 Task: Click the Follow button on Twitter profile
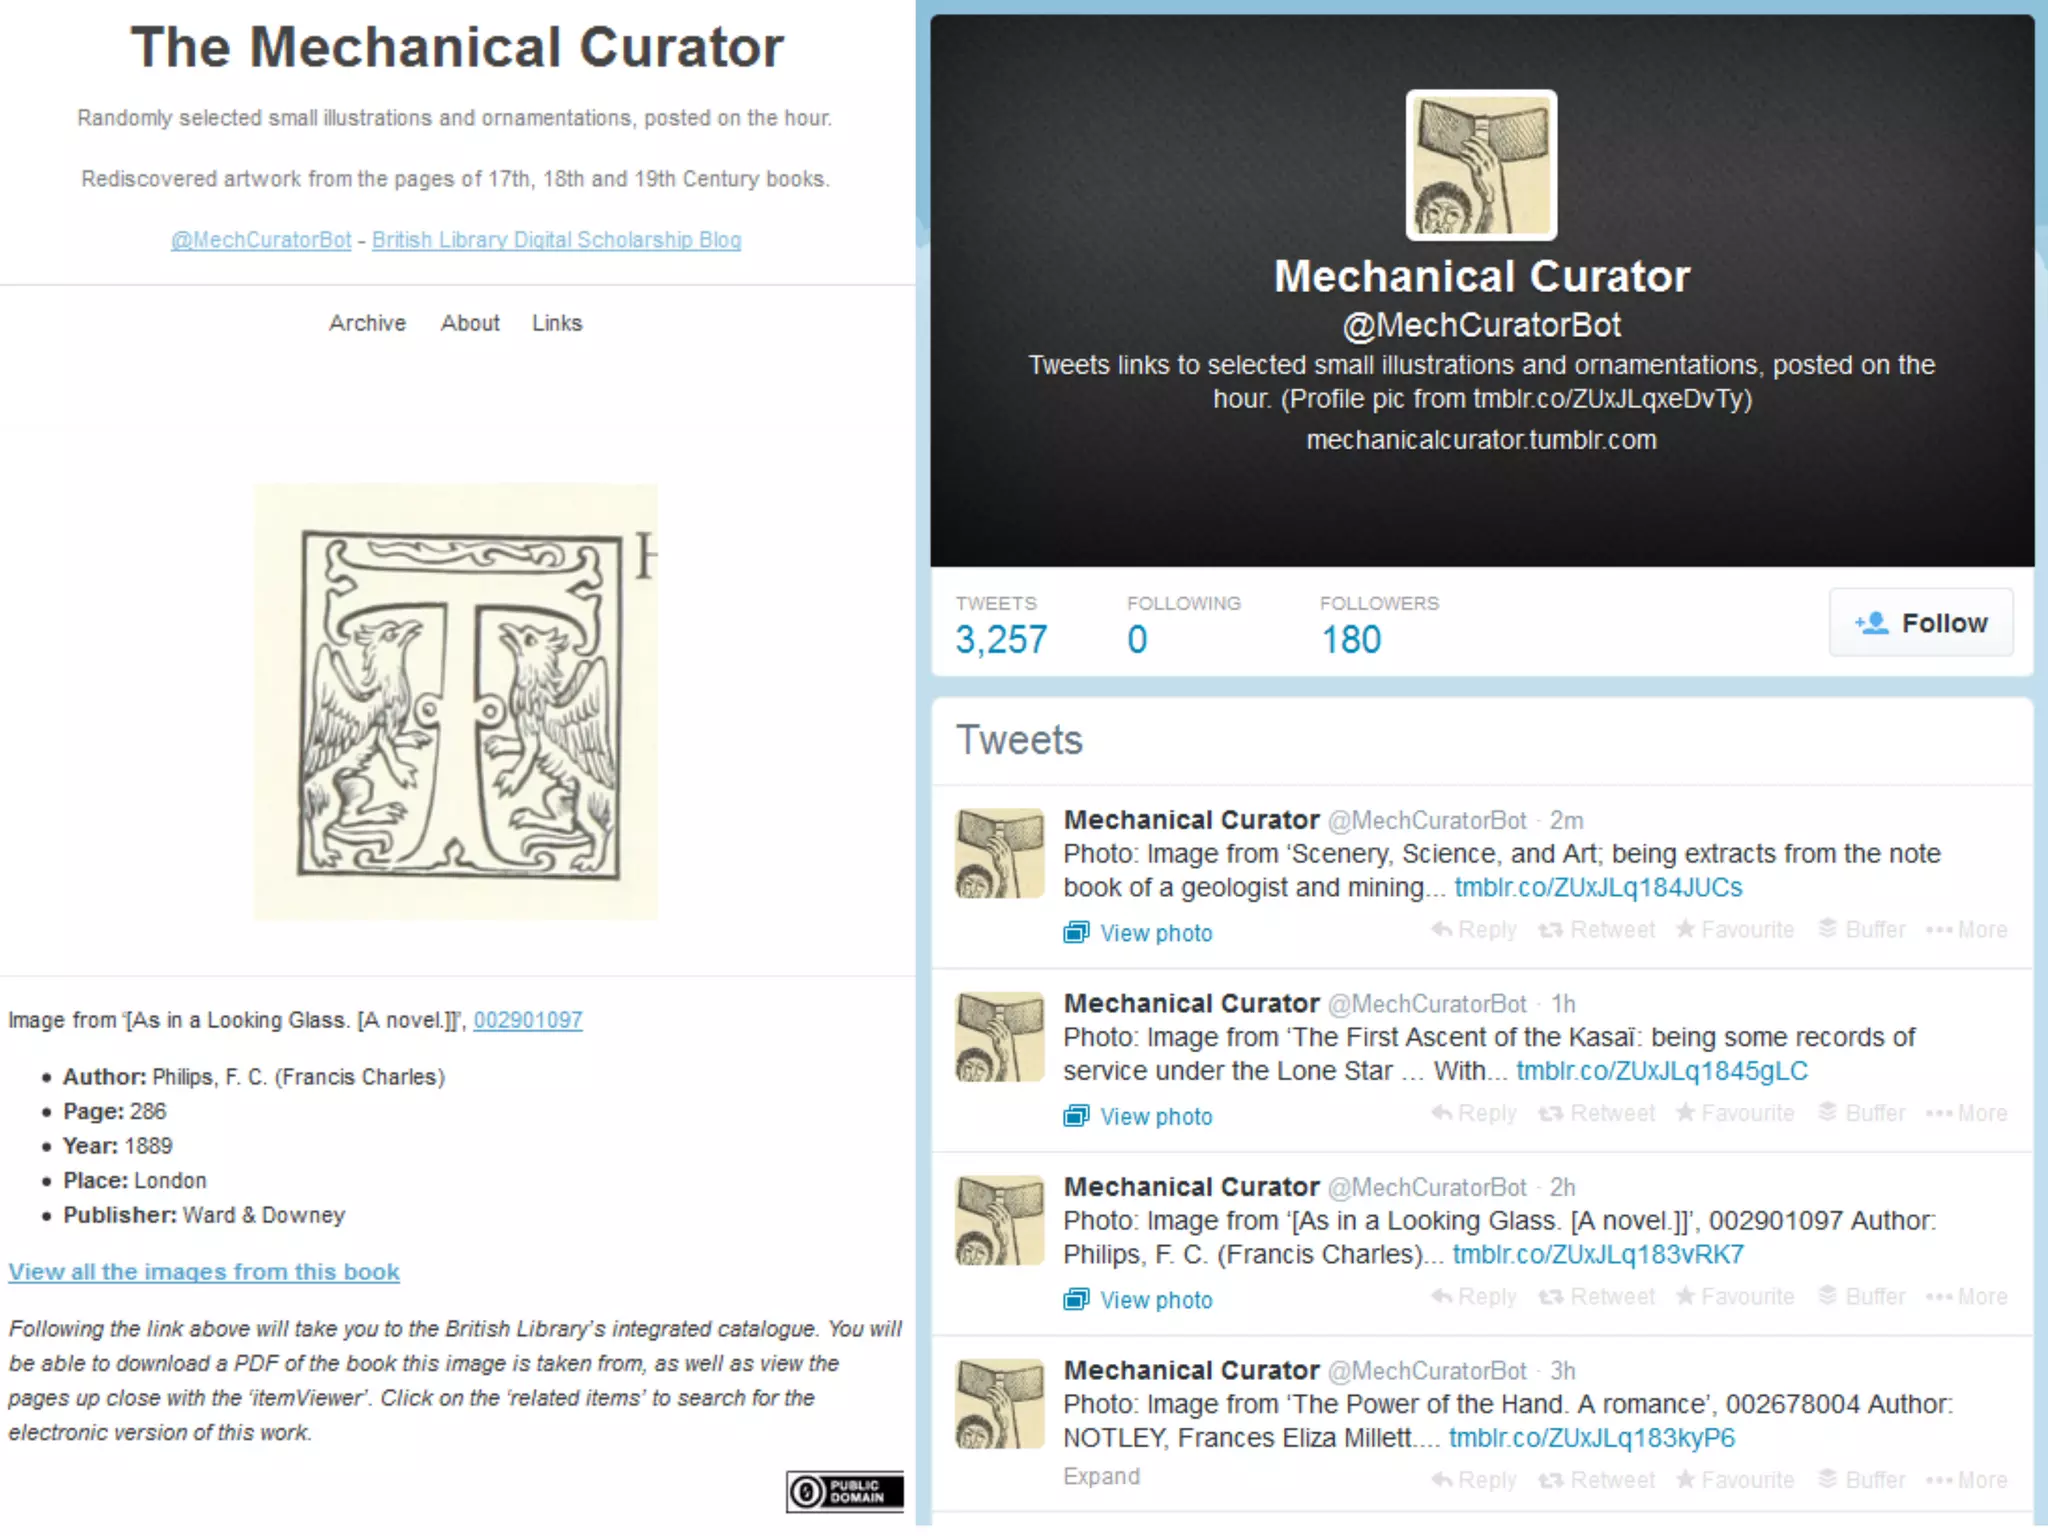pyautogui.click(x=1920, y=623)
